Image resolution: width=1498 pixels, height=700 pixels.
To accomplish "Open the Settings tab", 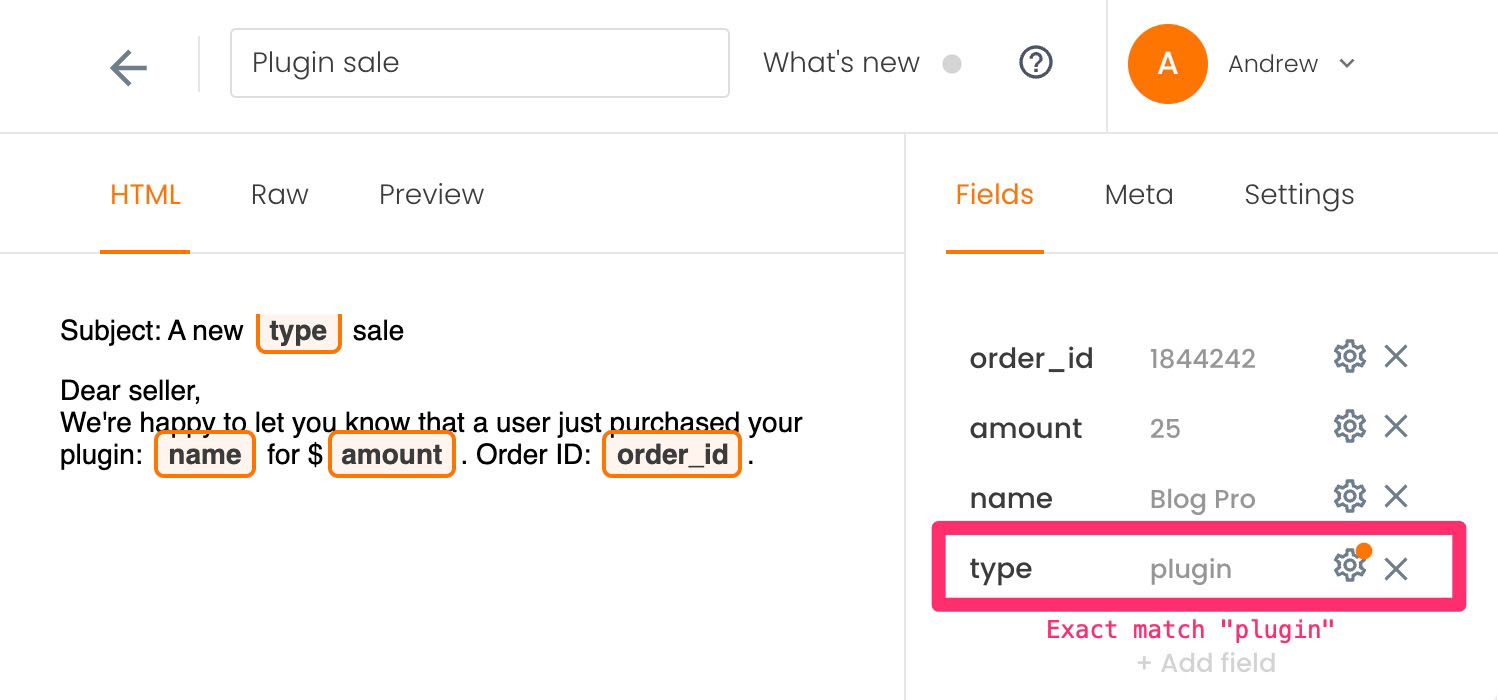I will (1299, 195).
